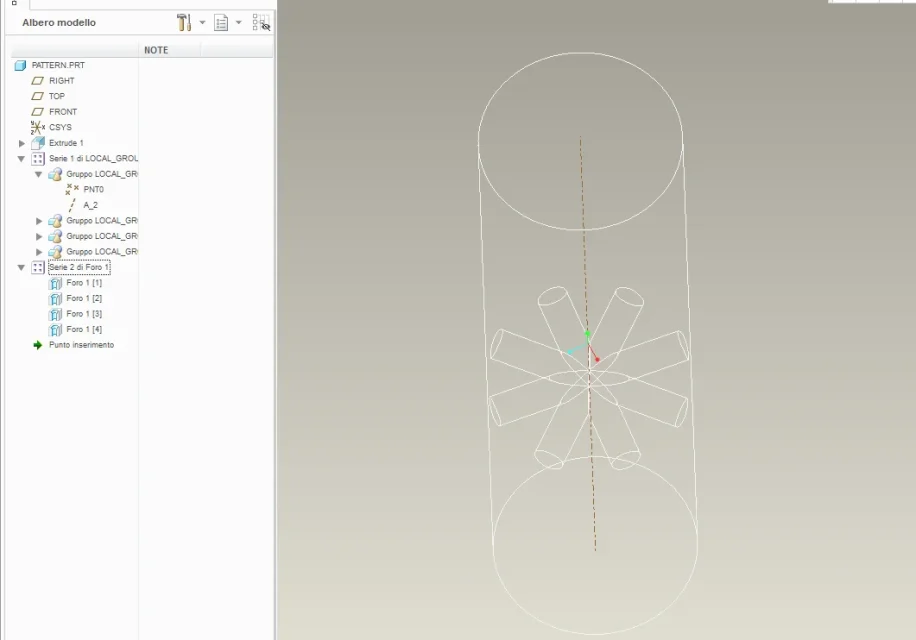Open the model tree settings hammer tool
916x640 pixels.
(x=184, y=22)
